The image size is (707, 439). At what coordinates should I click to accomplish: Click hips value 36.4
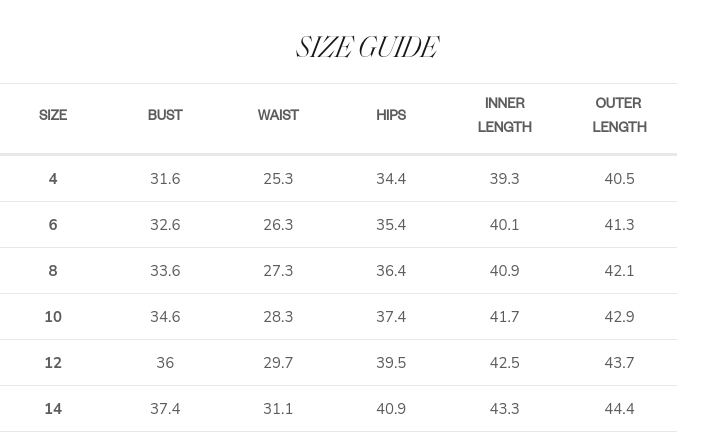click(x=391, y=271)
